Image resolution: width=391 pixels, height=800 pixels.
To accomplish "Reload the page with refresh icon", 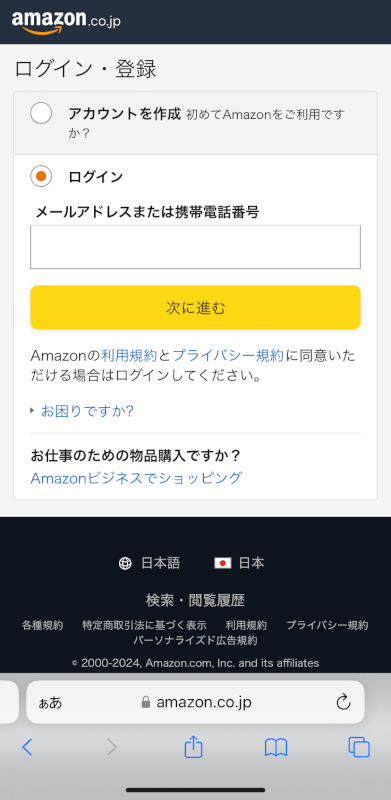I will (x=344, y=703).
